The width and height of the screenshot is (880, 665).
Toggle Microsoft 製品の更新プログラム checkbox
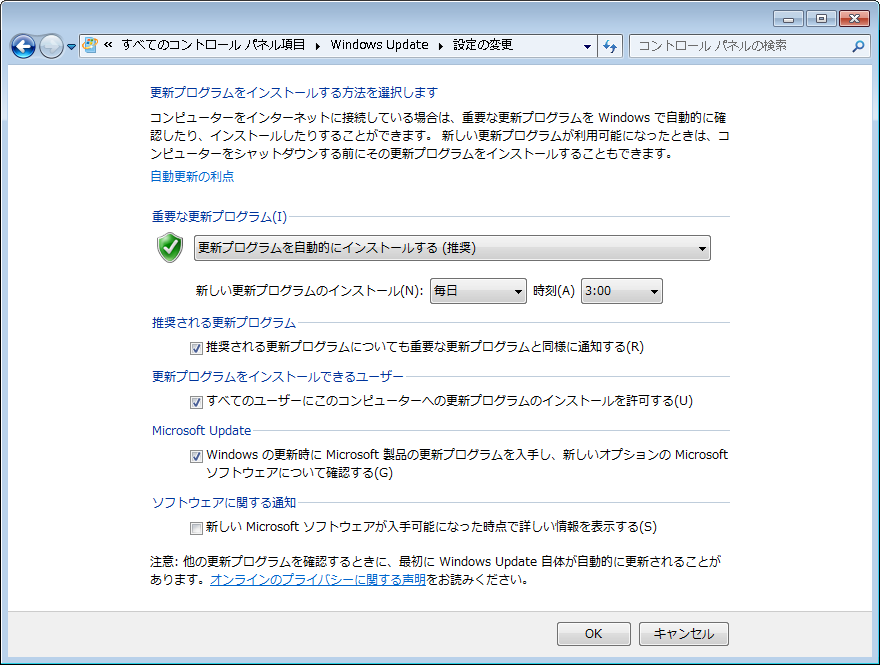pyautogui.click(x=196, y=456)
